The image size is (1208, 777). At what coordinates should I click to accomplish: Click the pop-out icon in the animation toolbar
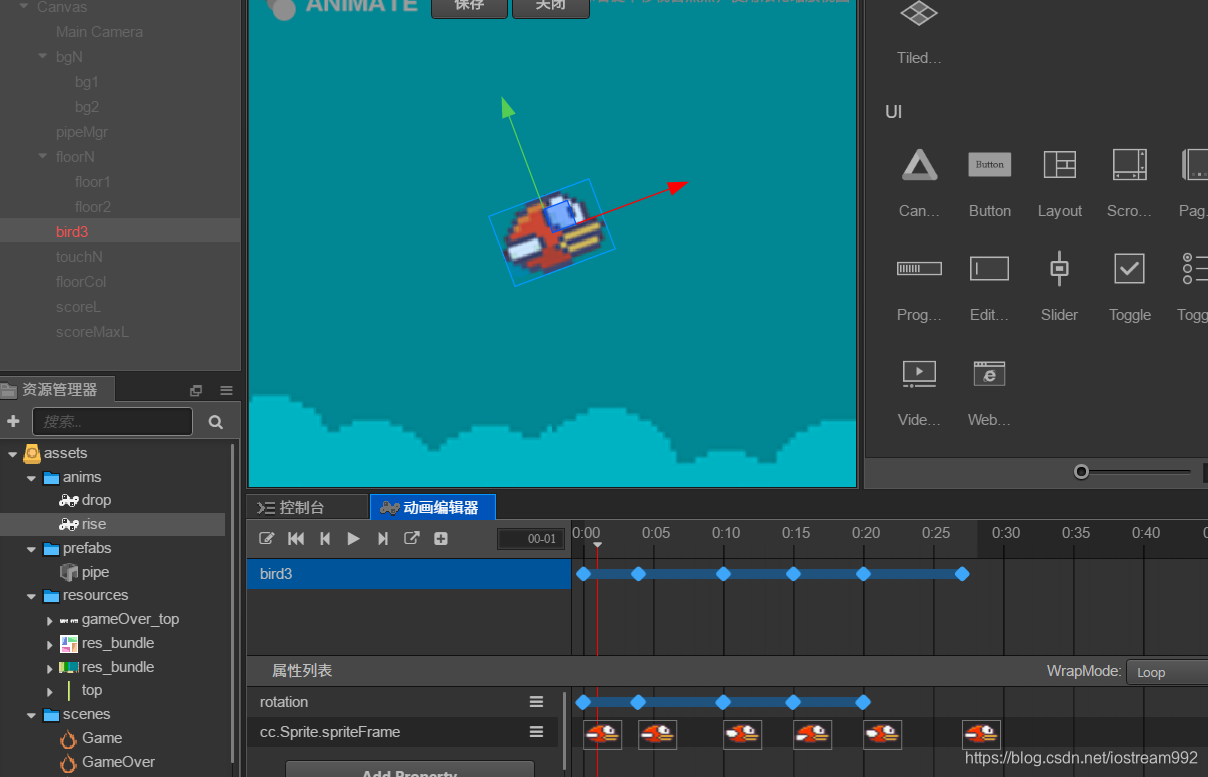tap(411, 538)
